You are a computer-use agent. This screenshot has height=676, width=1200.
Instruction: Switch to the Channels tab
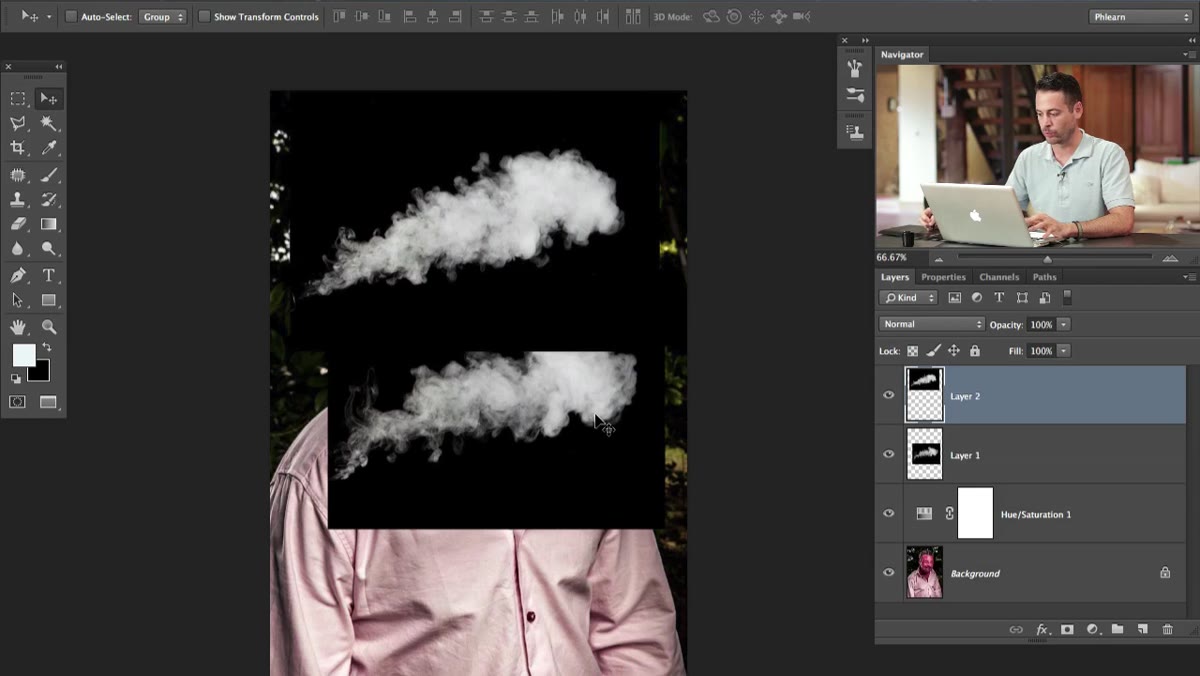999,277
